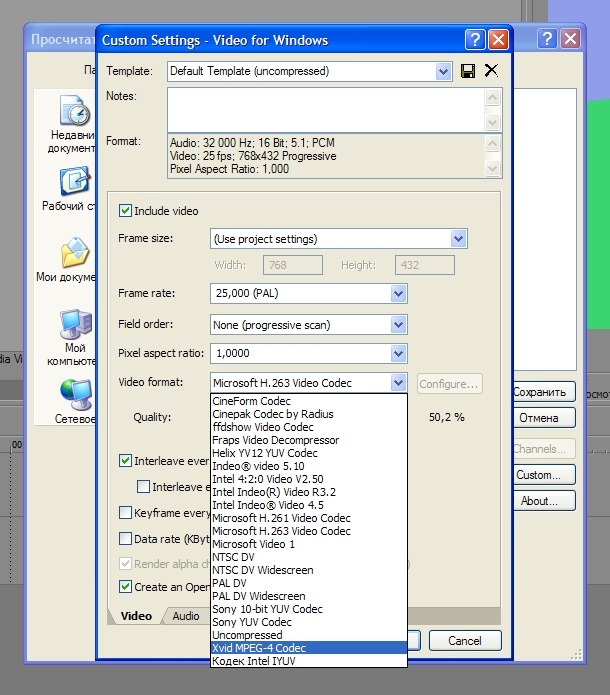Open the Мой компьютер icon
The height and width of the screenshot is (695, 610).
75,324
